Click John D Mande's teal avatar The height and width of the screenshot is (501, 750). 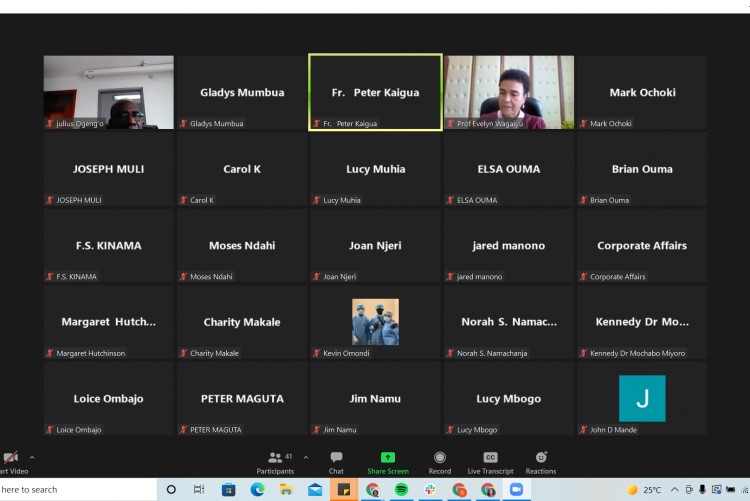coord(642,398)
